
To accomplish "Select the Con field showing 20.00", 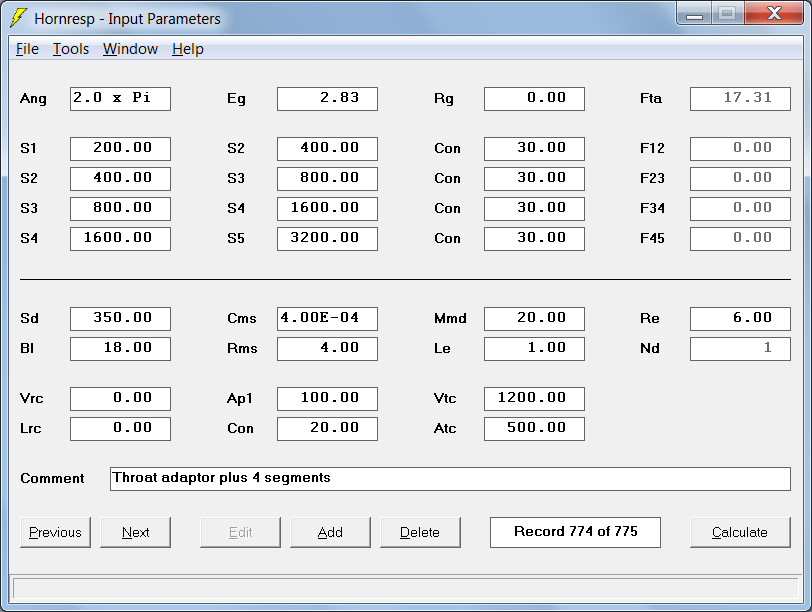I will (x=327, y=429).
